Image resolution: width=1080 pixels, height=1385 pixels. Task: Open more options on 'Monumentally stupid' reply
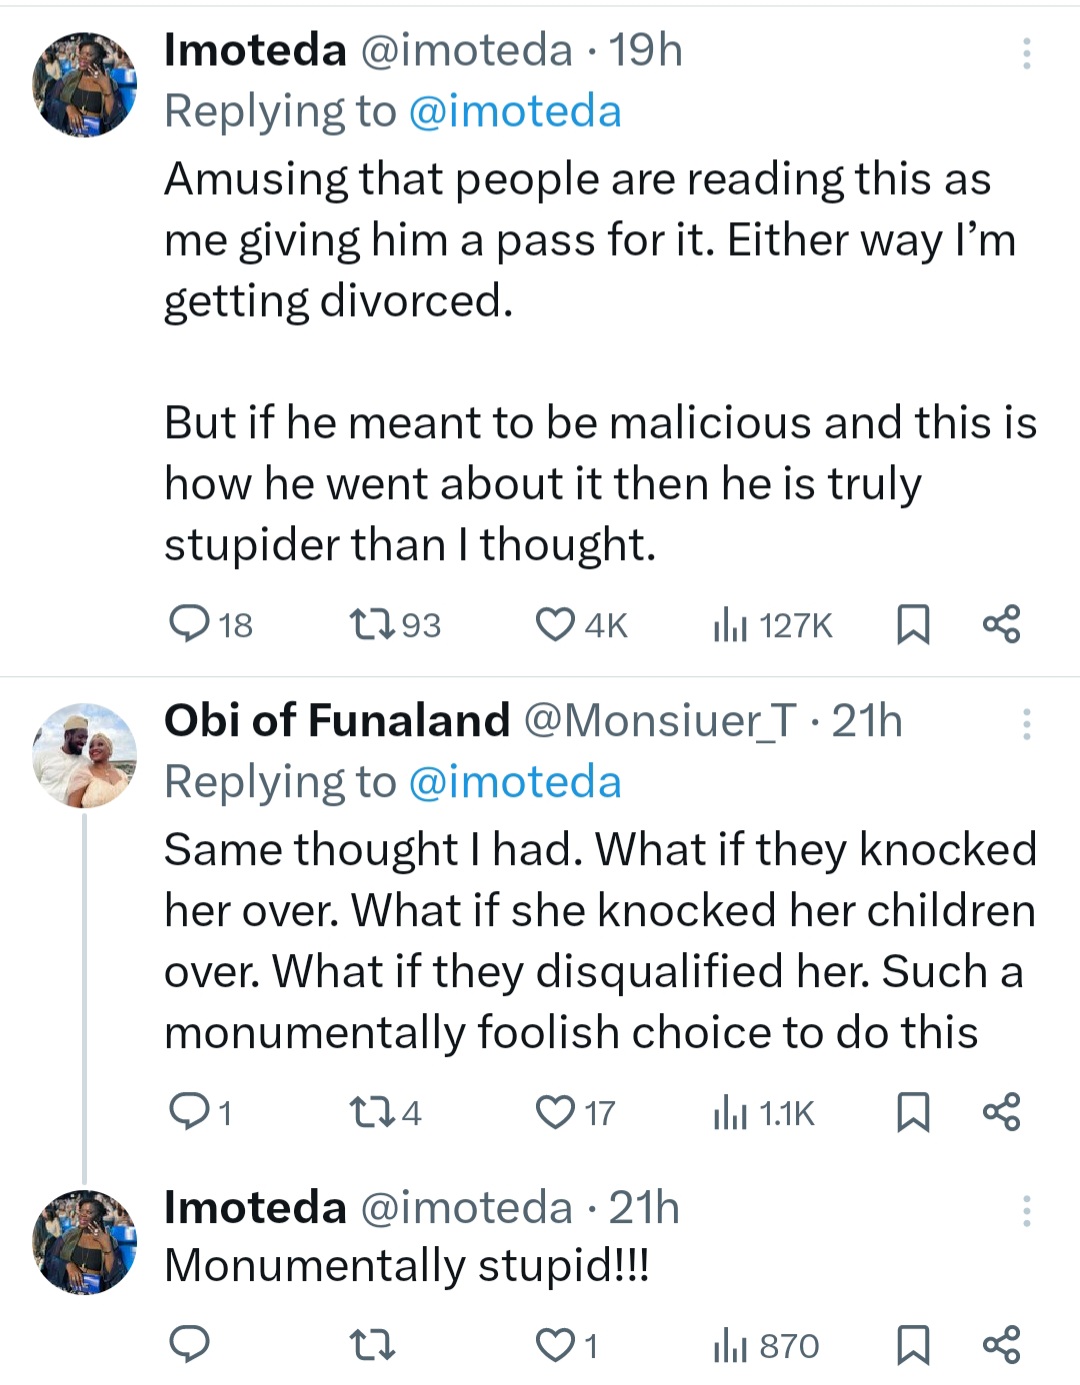tap(1026, 1211)
